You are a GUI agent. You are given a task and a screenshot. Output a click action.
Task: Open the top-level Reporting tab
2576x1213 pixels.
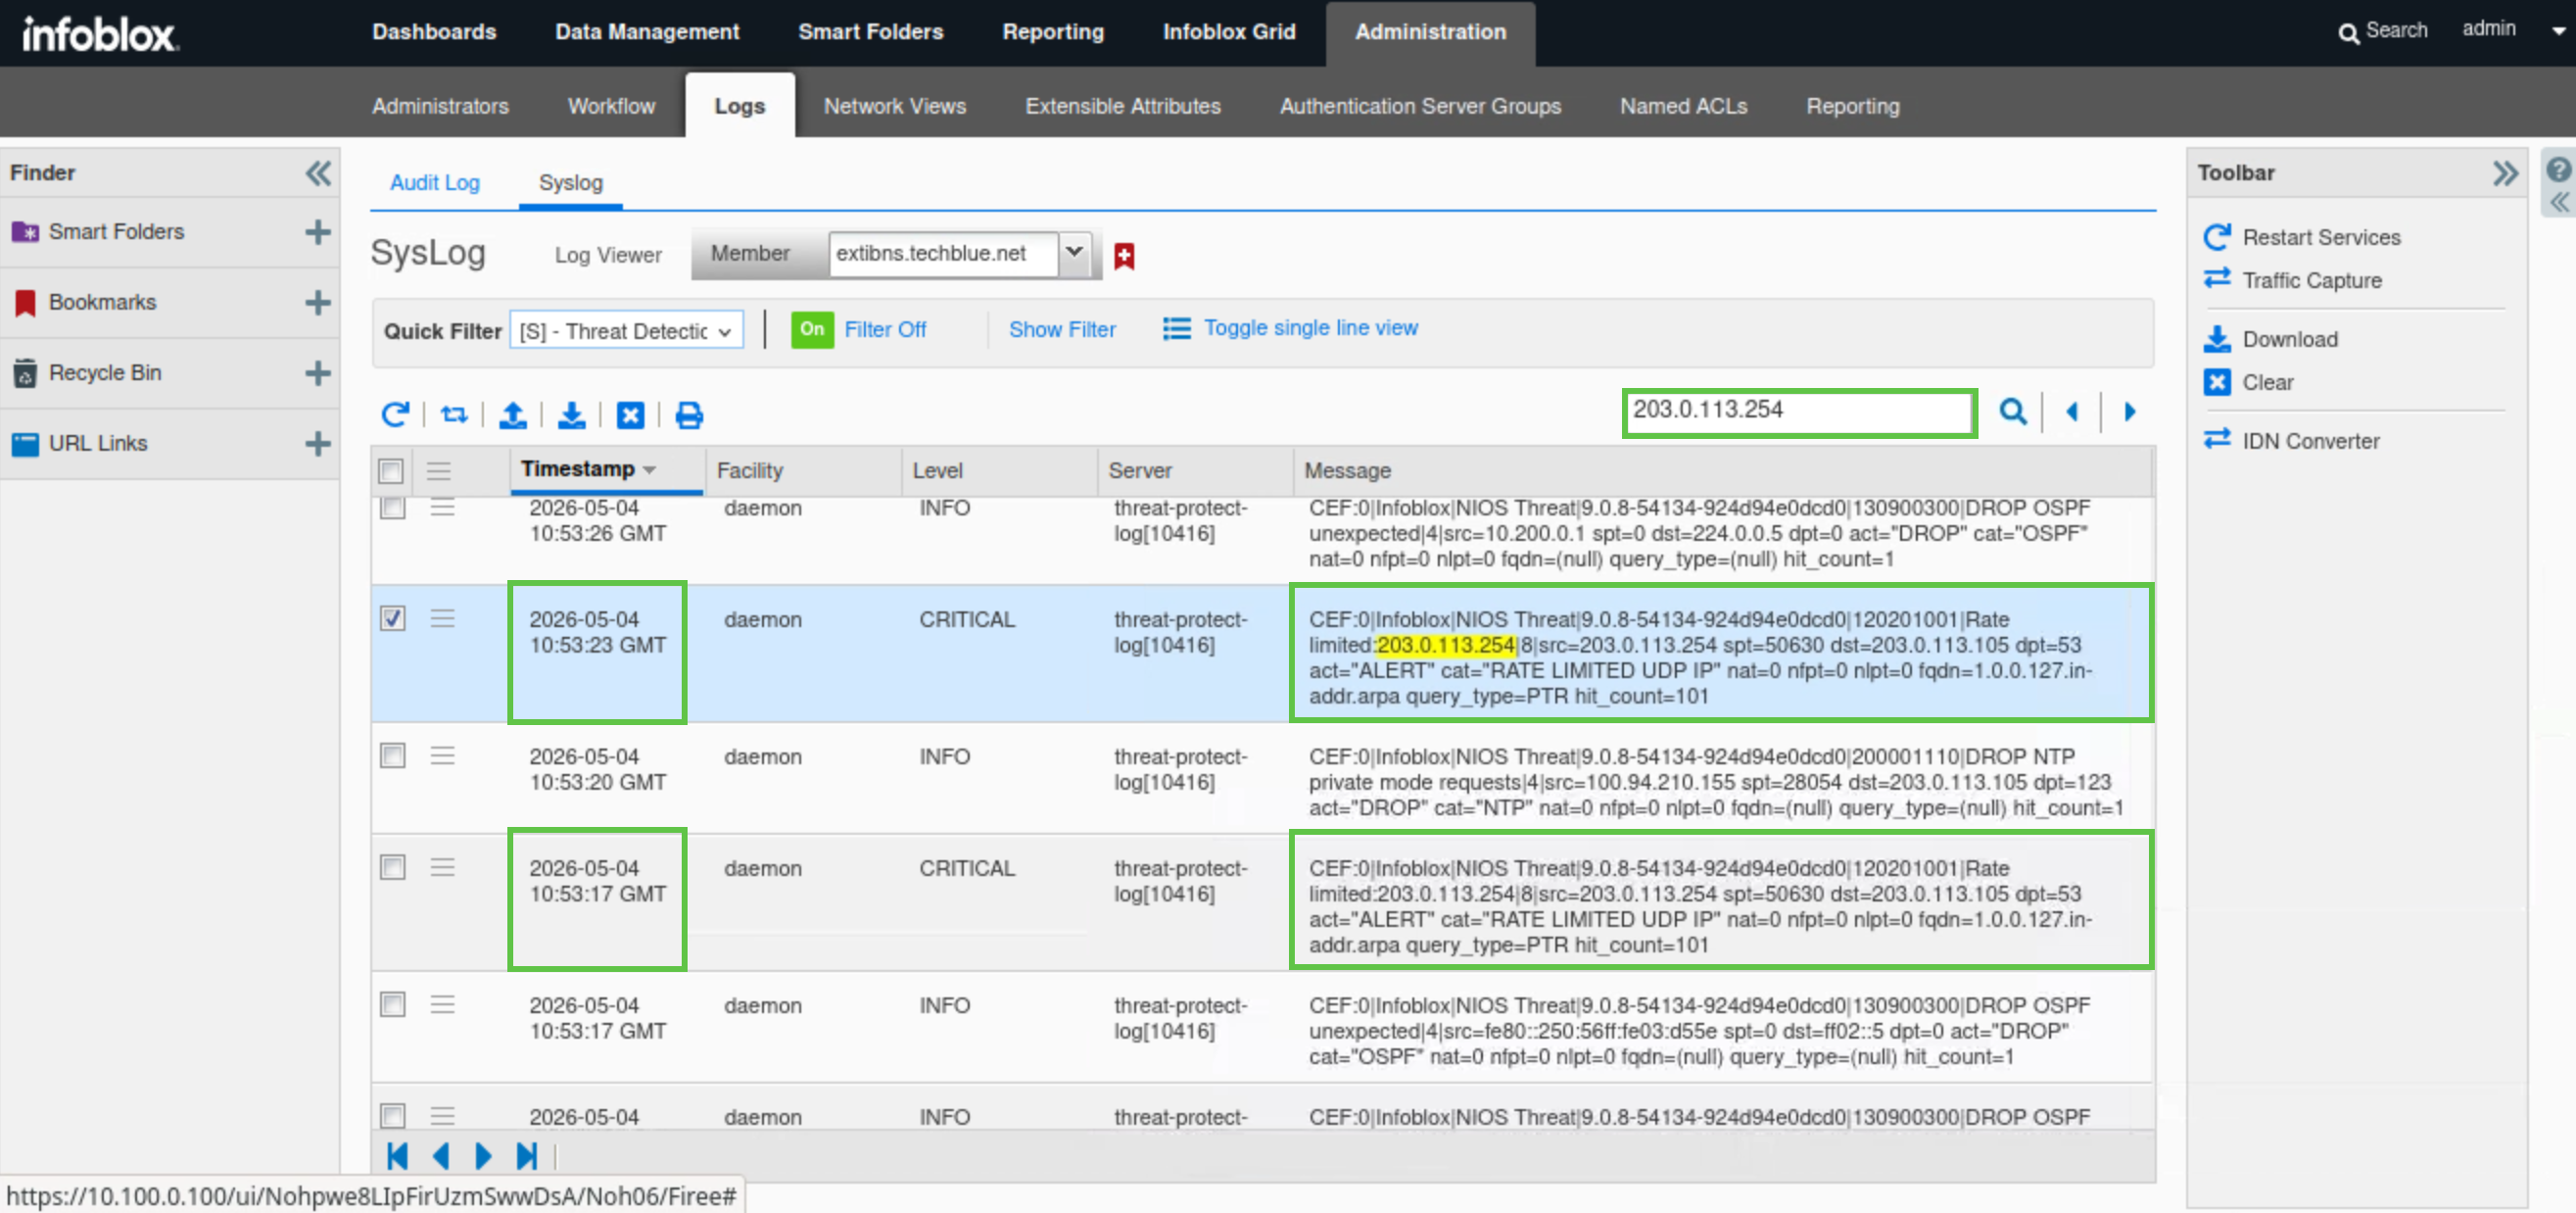click(1053, 32)
